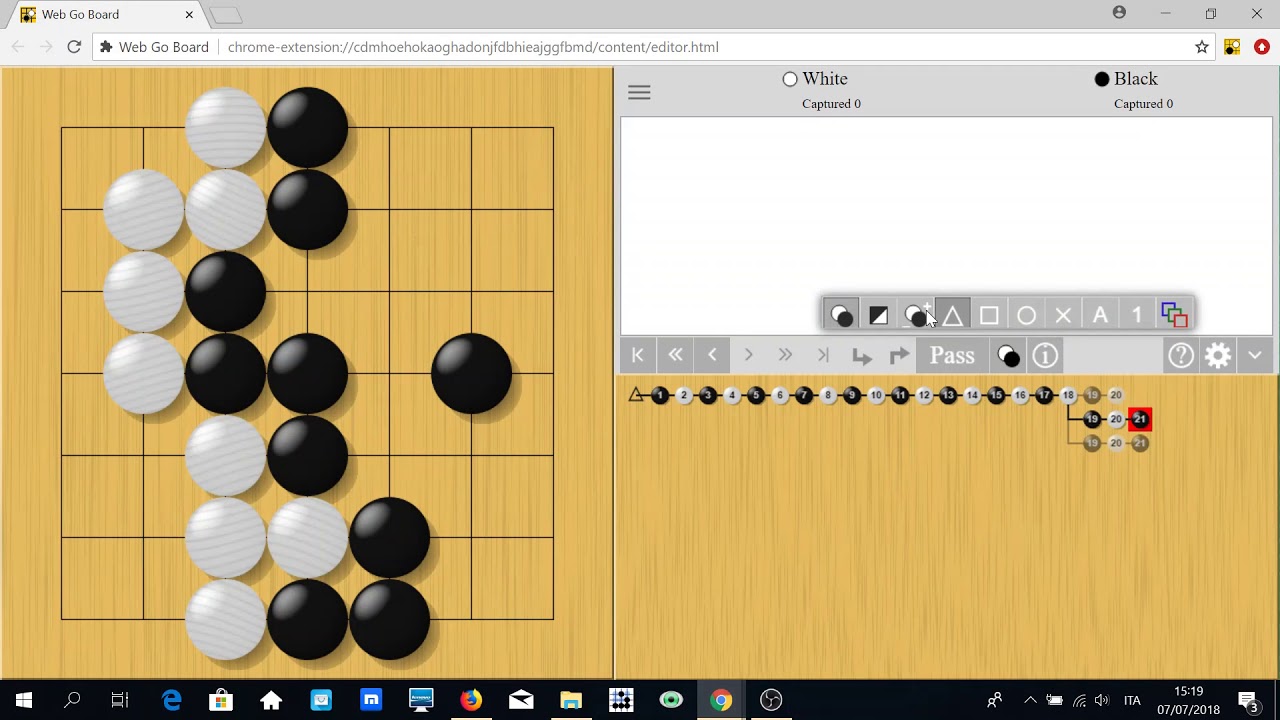This screenshot has width=1280, height=720.
Task: Click the Pass button
Action: pyautogui.click(x=952, y=355)
